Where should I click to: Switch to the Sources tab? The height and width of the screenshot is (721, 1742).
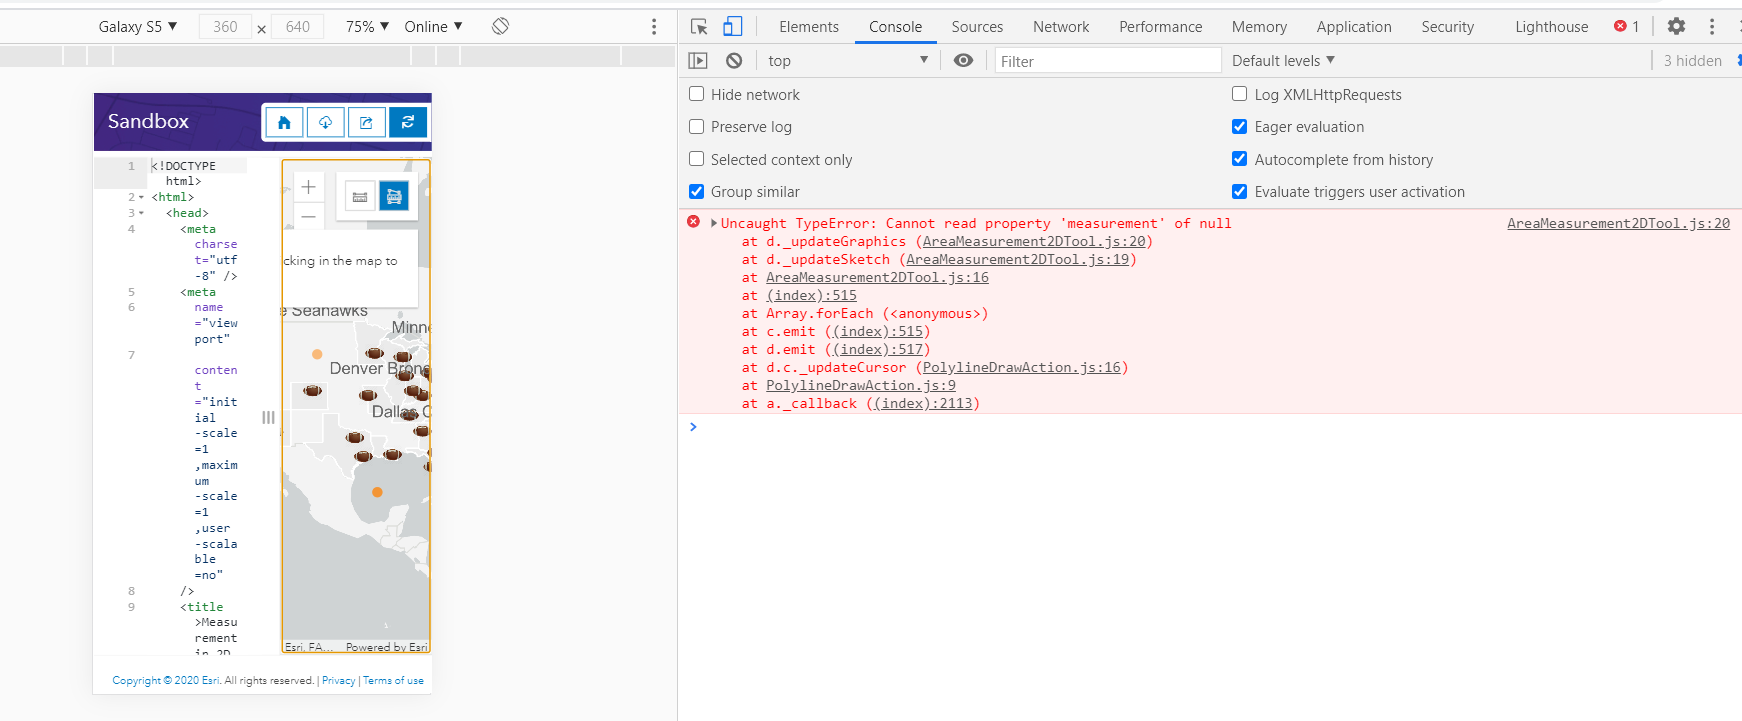coord(977,27)
